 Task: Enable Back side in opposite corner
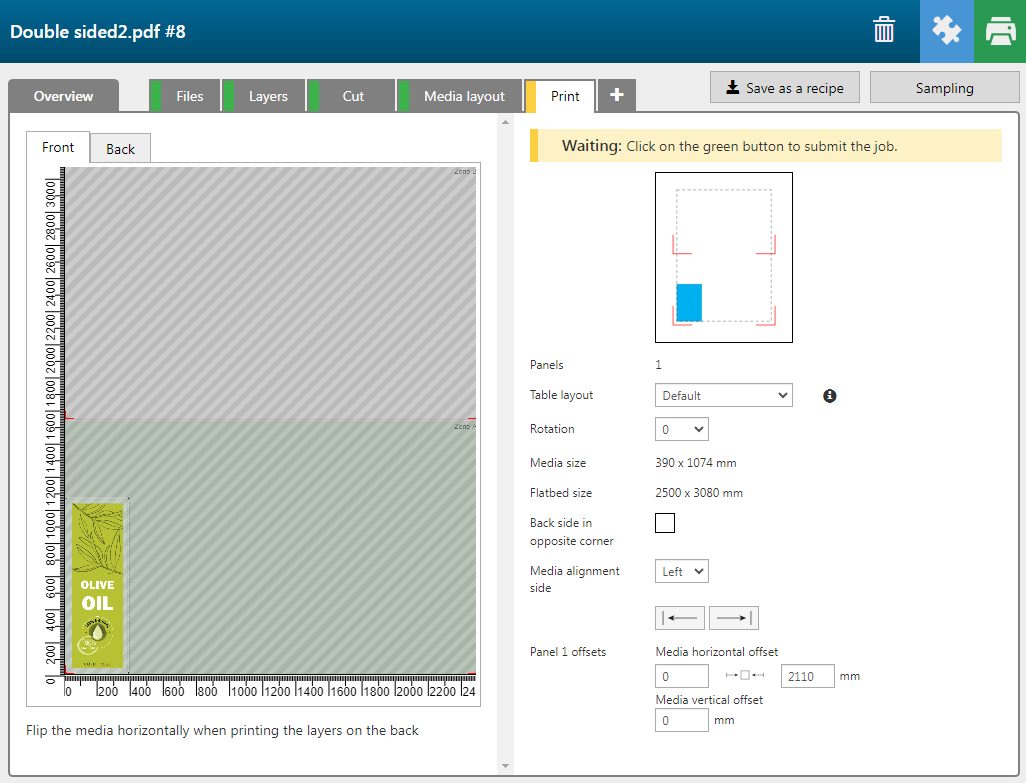665,523
